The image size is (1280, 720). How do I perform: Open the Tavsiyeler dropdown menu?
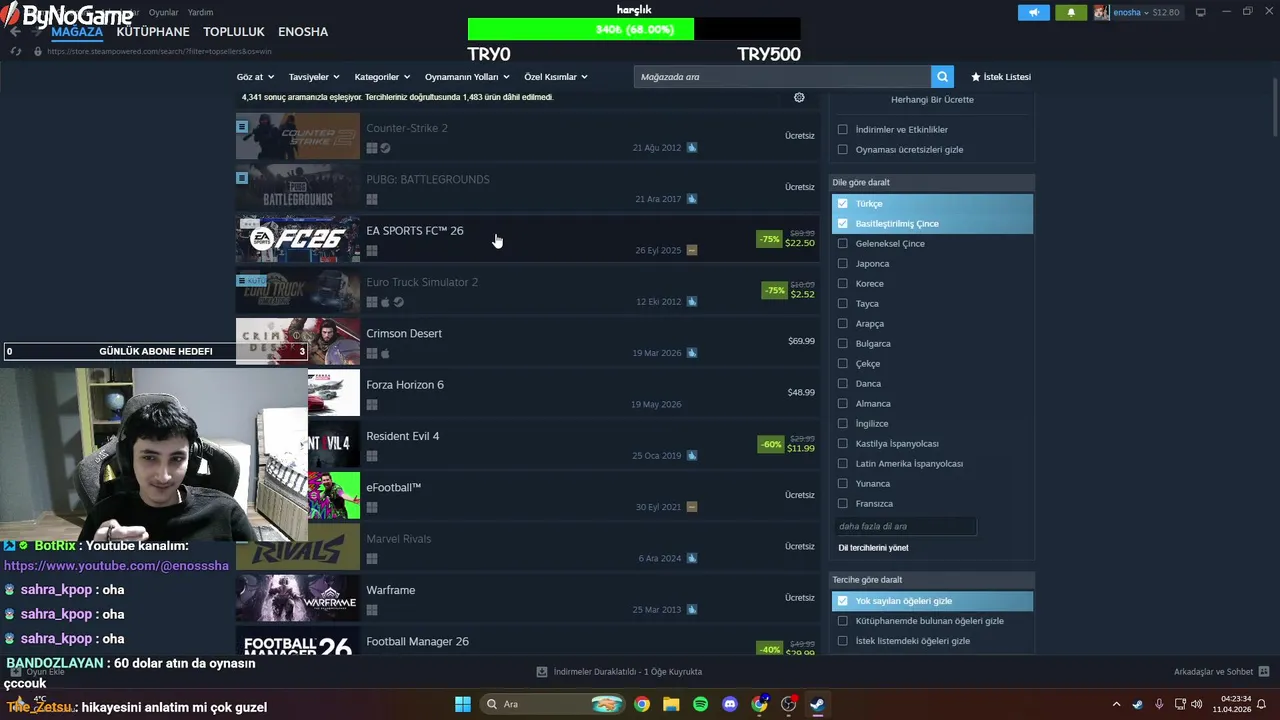pos(314,77)
